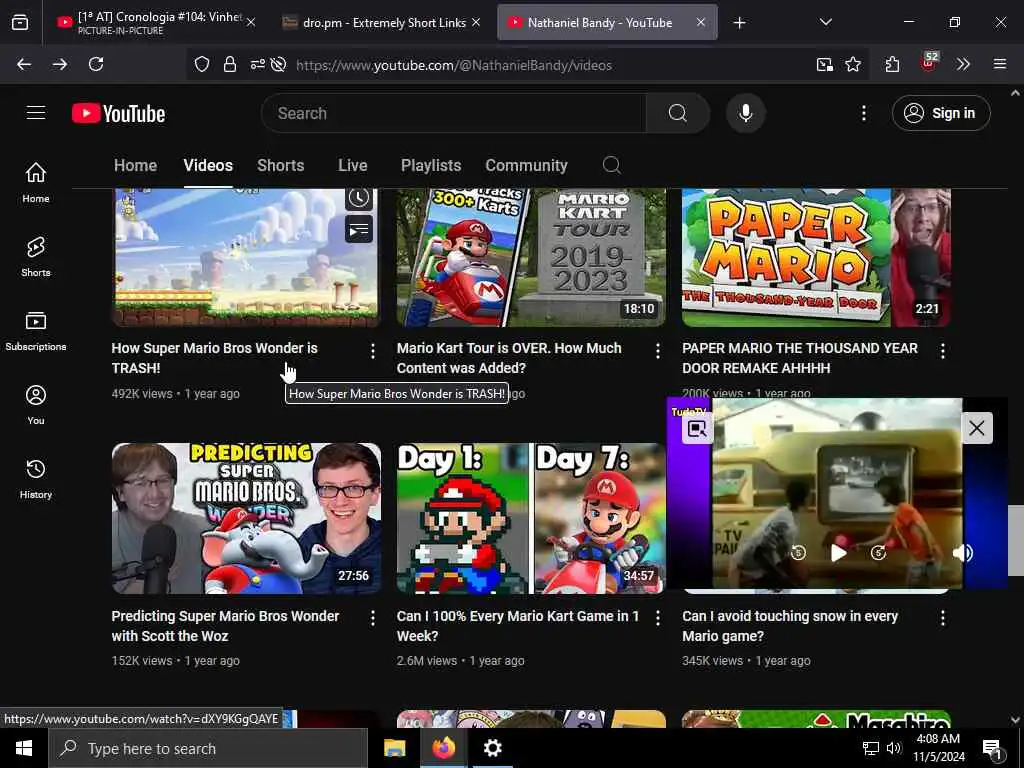Image resolution: width=1024 pixels, height=768 pixels.
Task: Open the Firefox extensions puzzle icon
Action: 892,64
